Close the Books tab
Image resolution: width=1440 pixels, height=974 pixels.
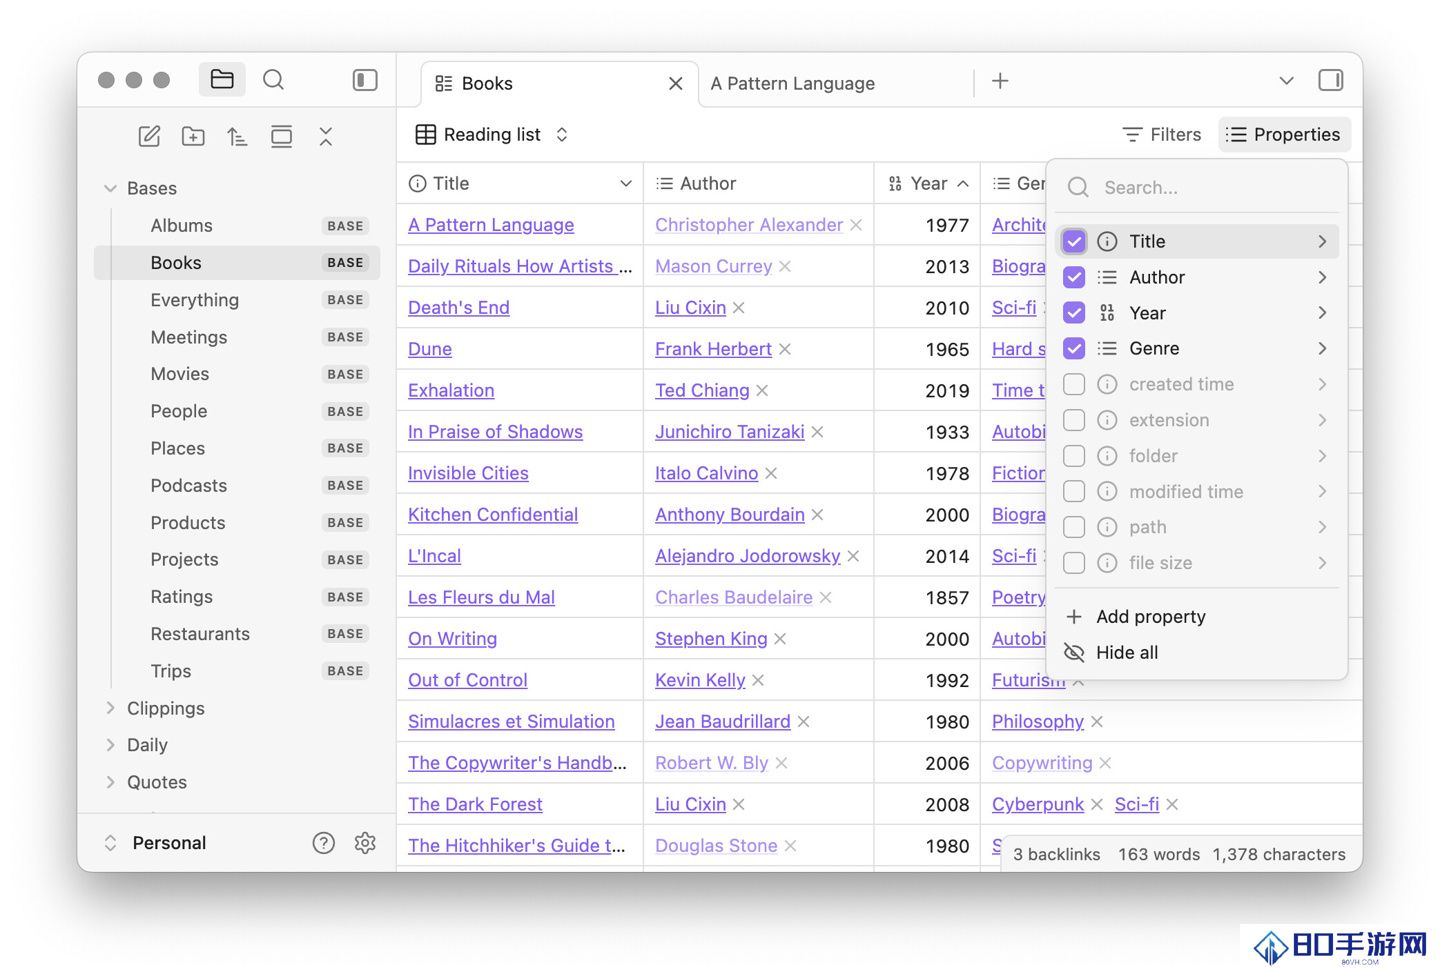[676, 83]
